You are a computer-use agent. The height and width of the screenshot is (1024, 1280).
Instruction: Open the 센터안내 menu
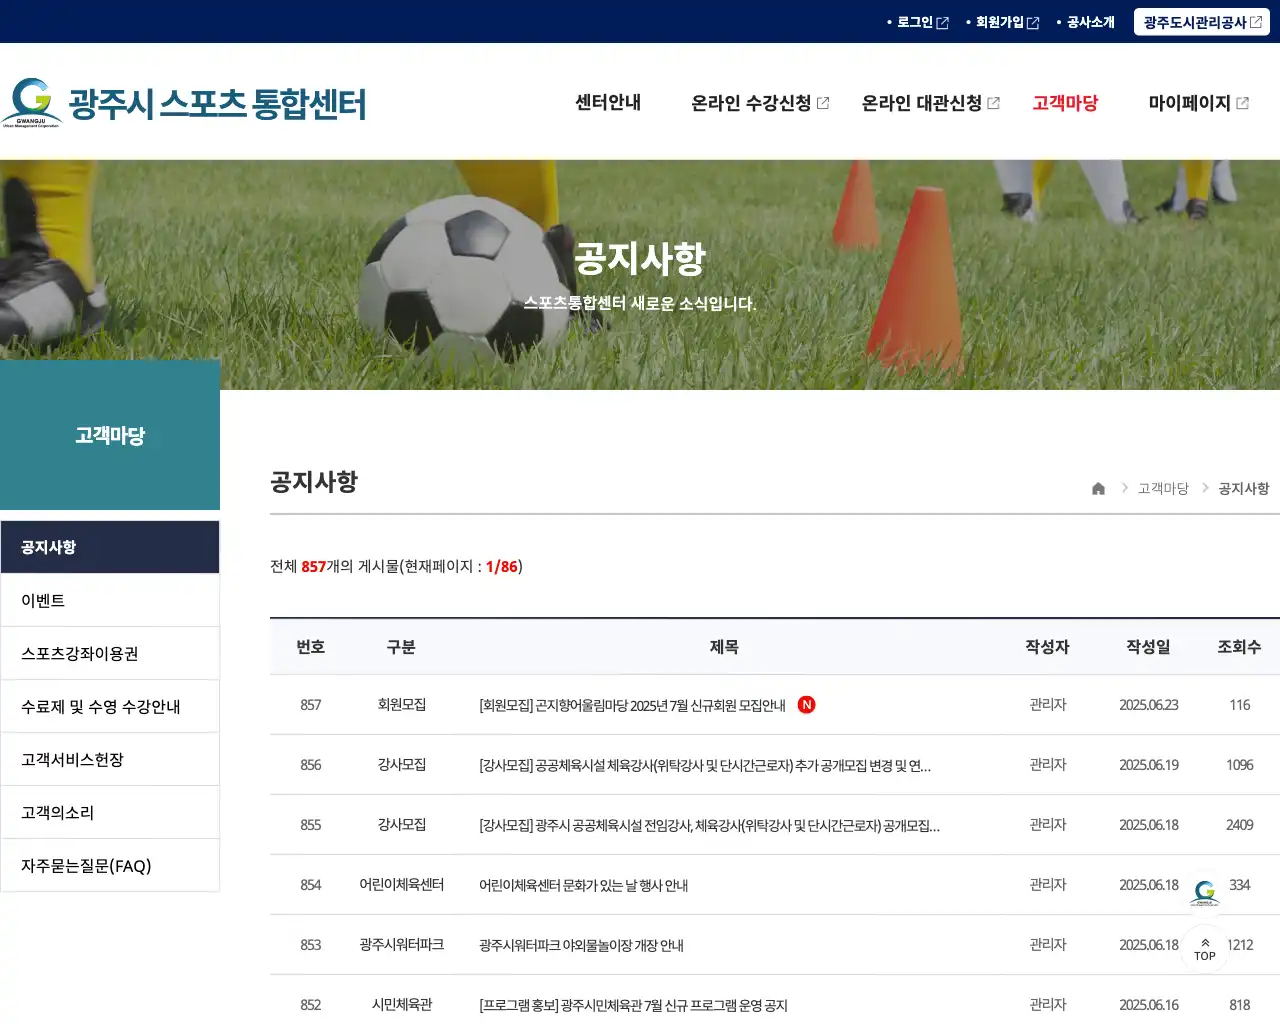click(608, 102)
